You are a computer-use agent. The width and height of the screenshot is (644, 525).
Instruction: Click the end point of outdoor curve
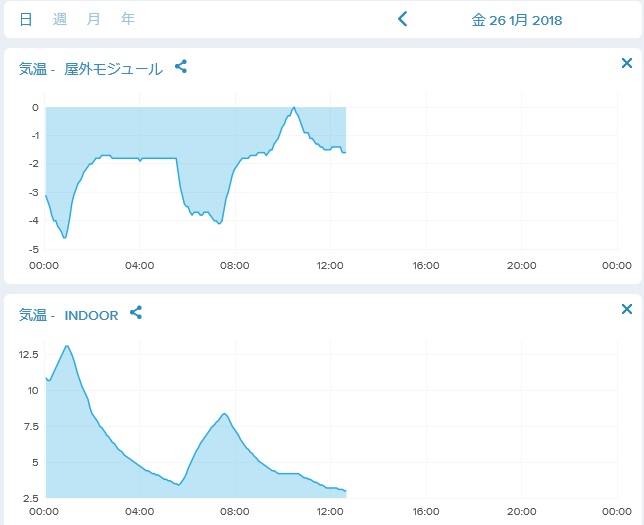[345, 152]
